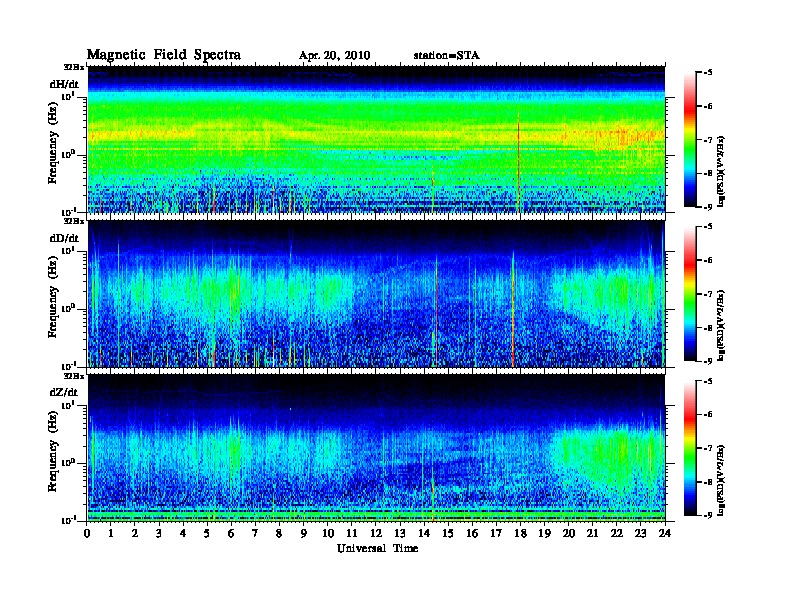Click the "-6" tick on dZ/dt colorbar
Image resolution: width=792 pixels, height=612 pixels.
(x=708, y=414)
